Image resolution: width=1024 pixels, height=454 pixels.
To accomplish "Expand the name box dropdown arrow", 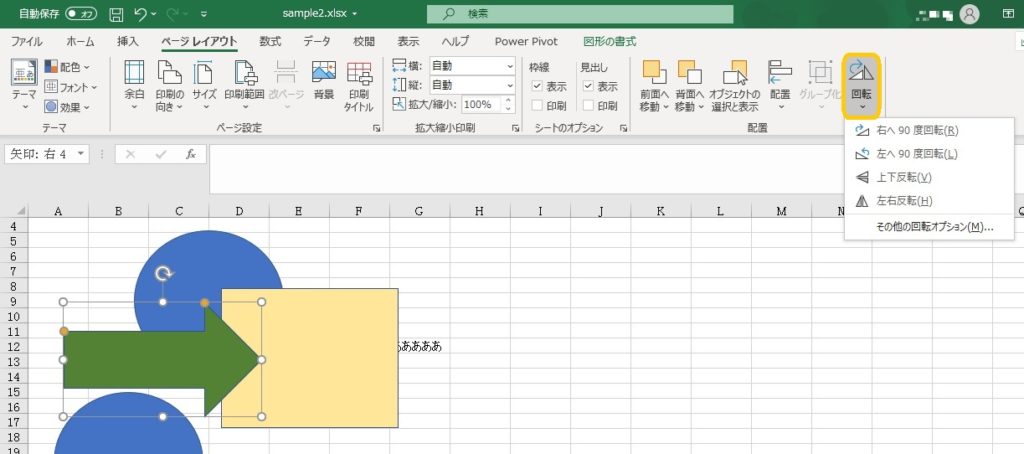I will 81,154.
